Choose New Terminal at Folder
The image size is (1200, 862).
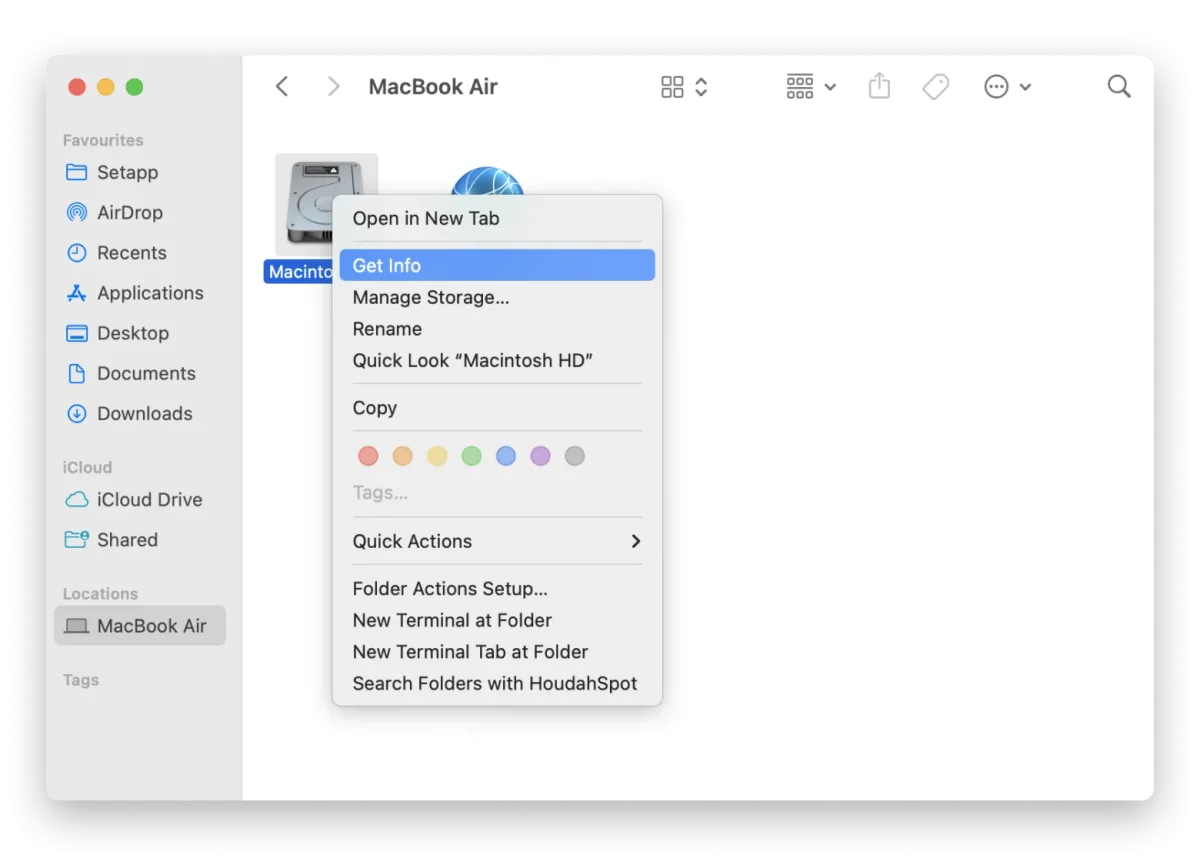click(497, 620)
